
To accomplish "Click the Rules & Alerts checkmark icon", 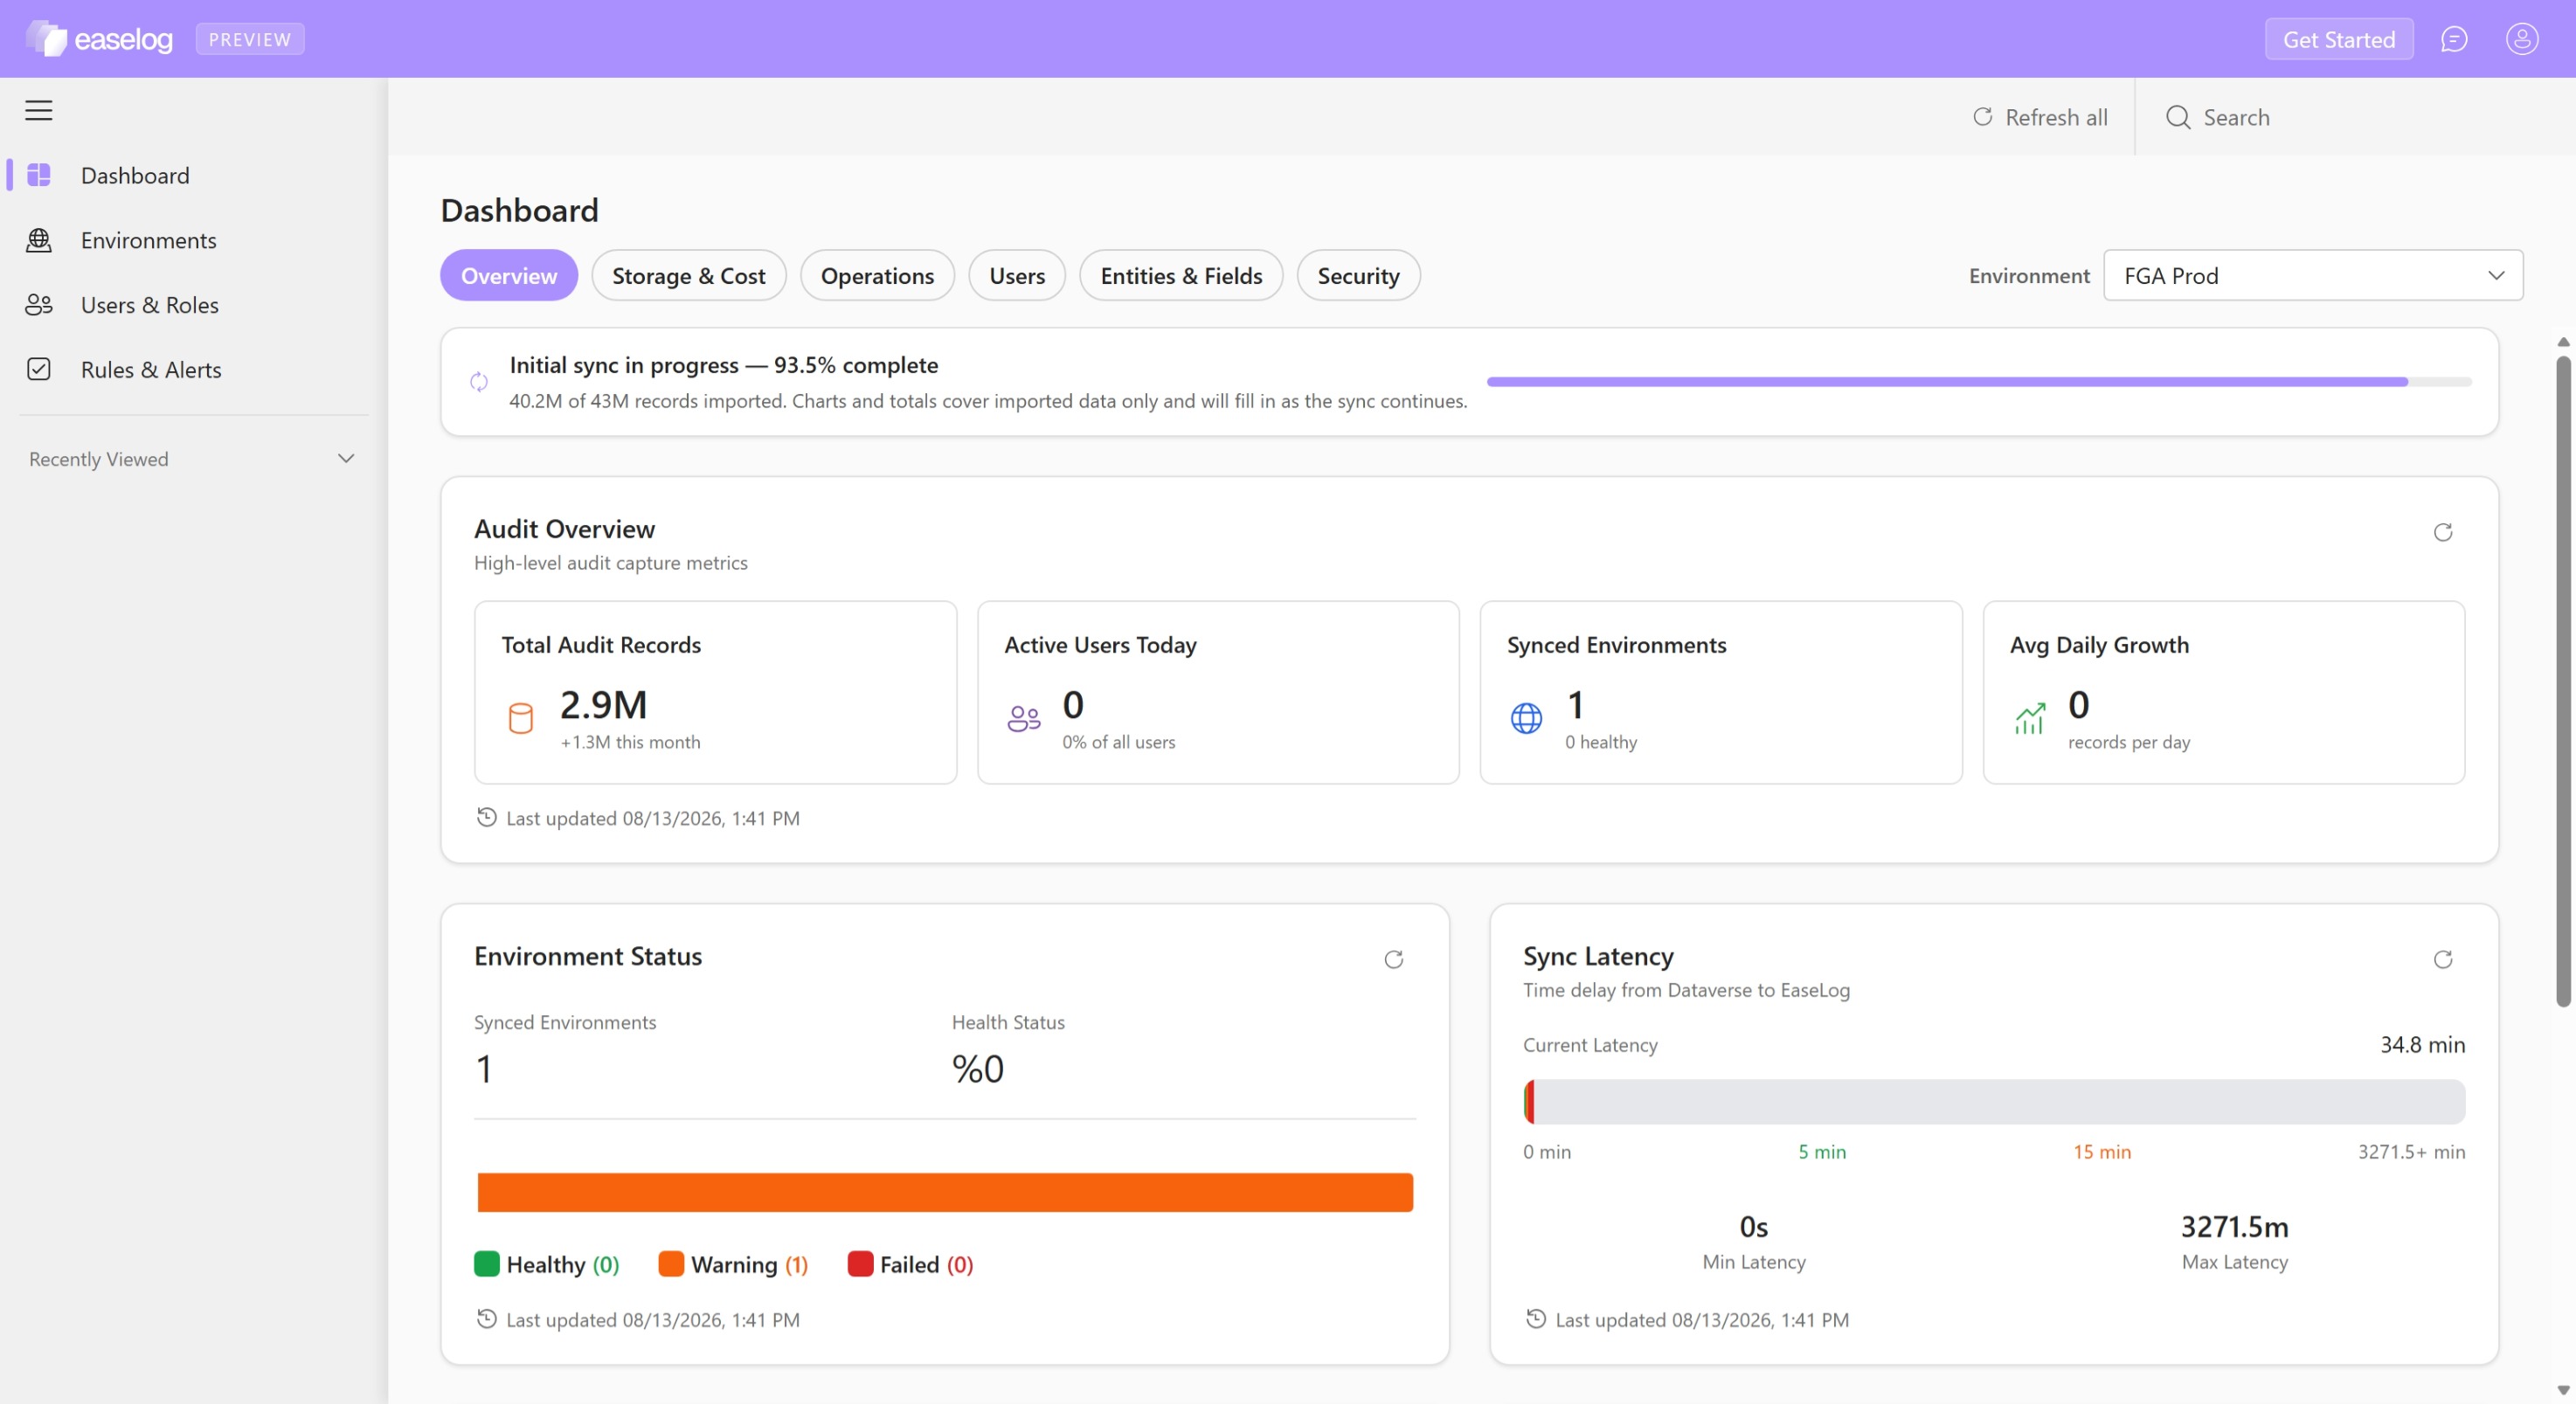I will 39,370.
